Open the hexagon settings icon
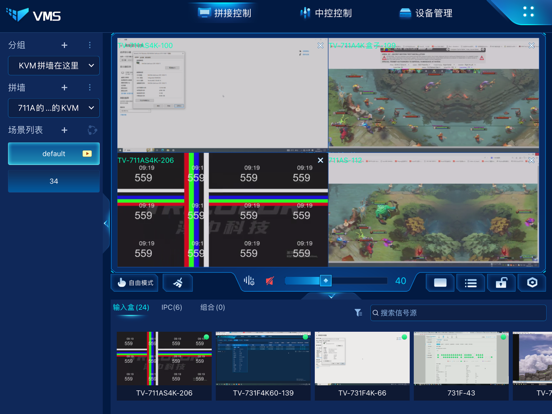This screenshot has height=414, width=552. click(x=532, y=283)
